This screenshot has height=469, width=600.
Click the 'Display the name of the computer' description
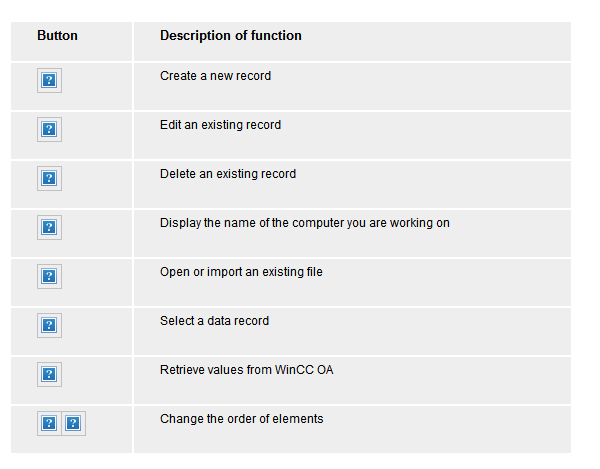[x=304, y=223]
